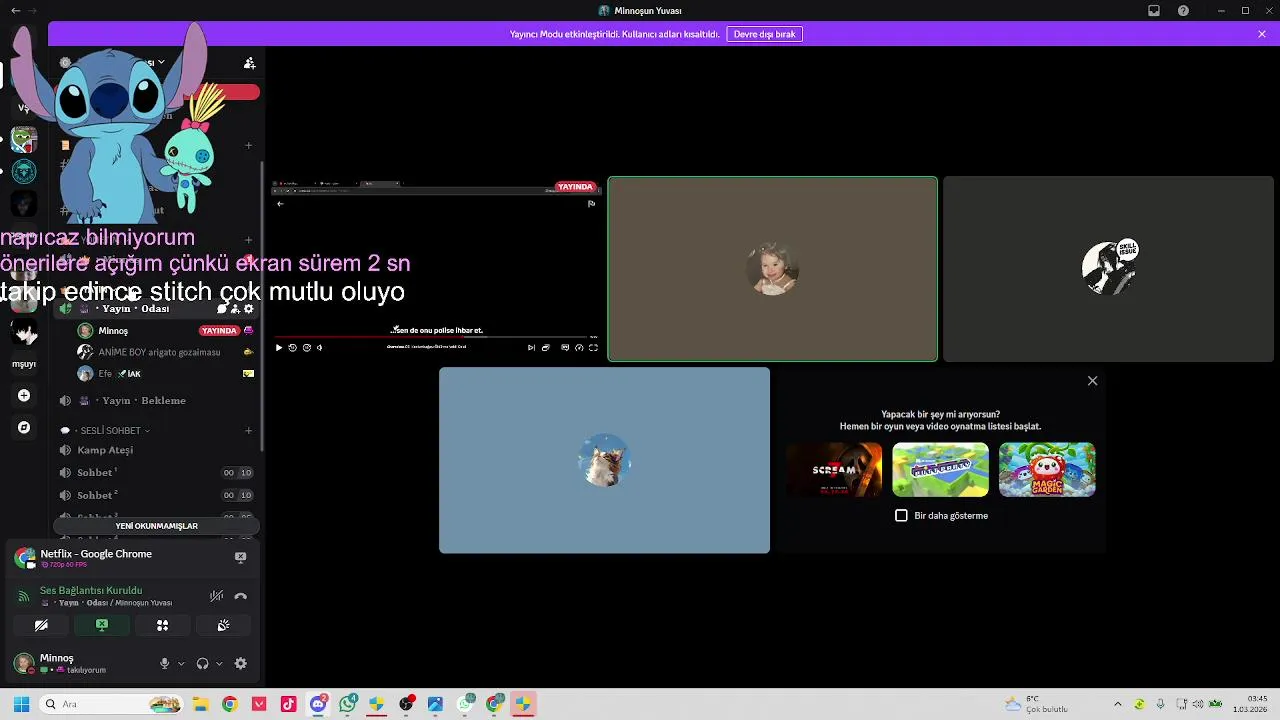Open Yayın Odası channel settings gear
The image size is (1280, 720).
(249, 309)
